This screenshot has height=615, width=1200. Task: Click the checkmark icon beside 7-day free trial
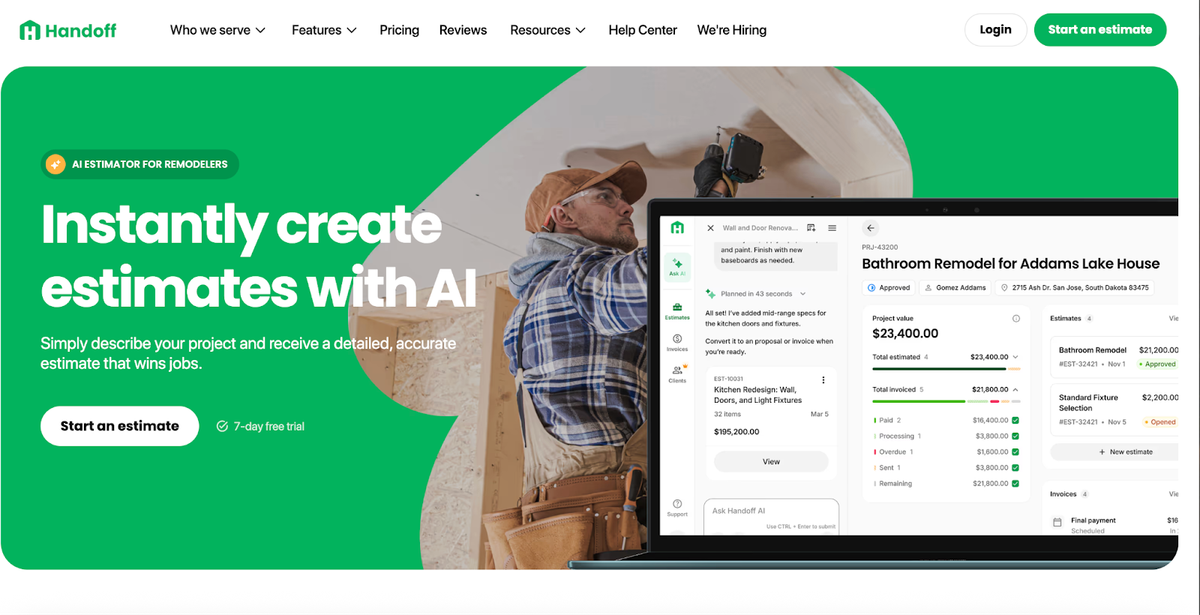click(222, 426)
